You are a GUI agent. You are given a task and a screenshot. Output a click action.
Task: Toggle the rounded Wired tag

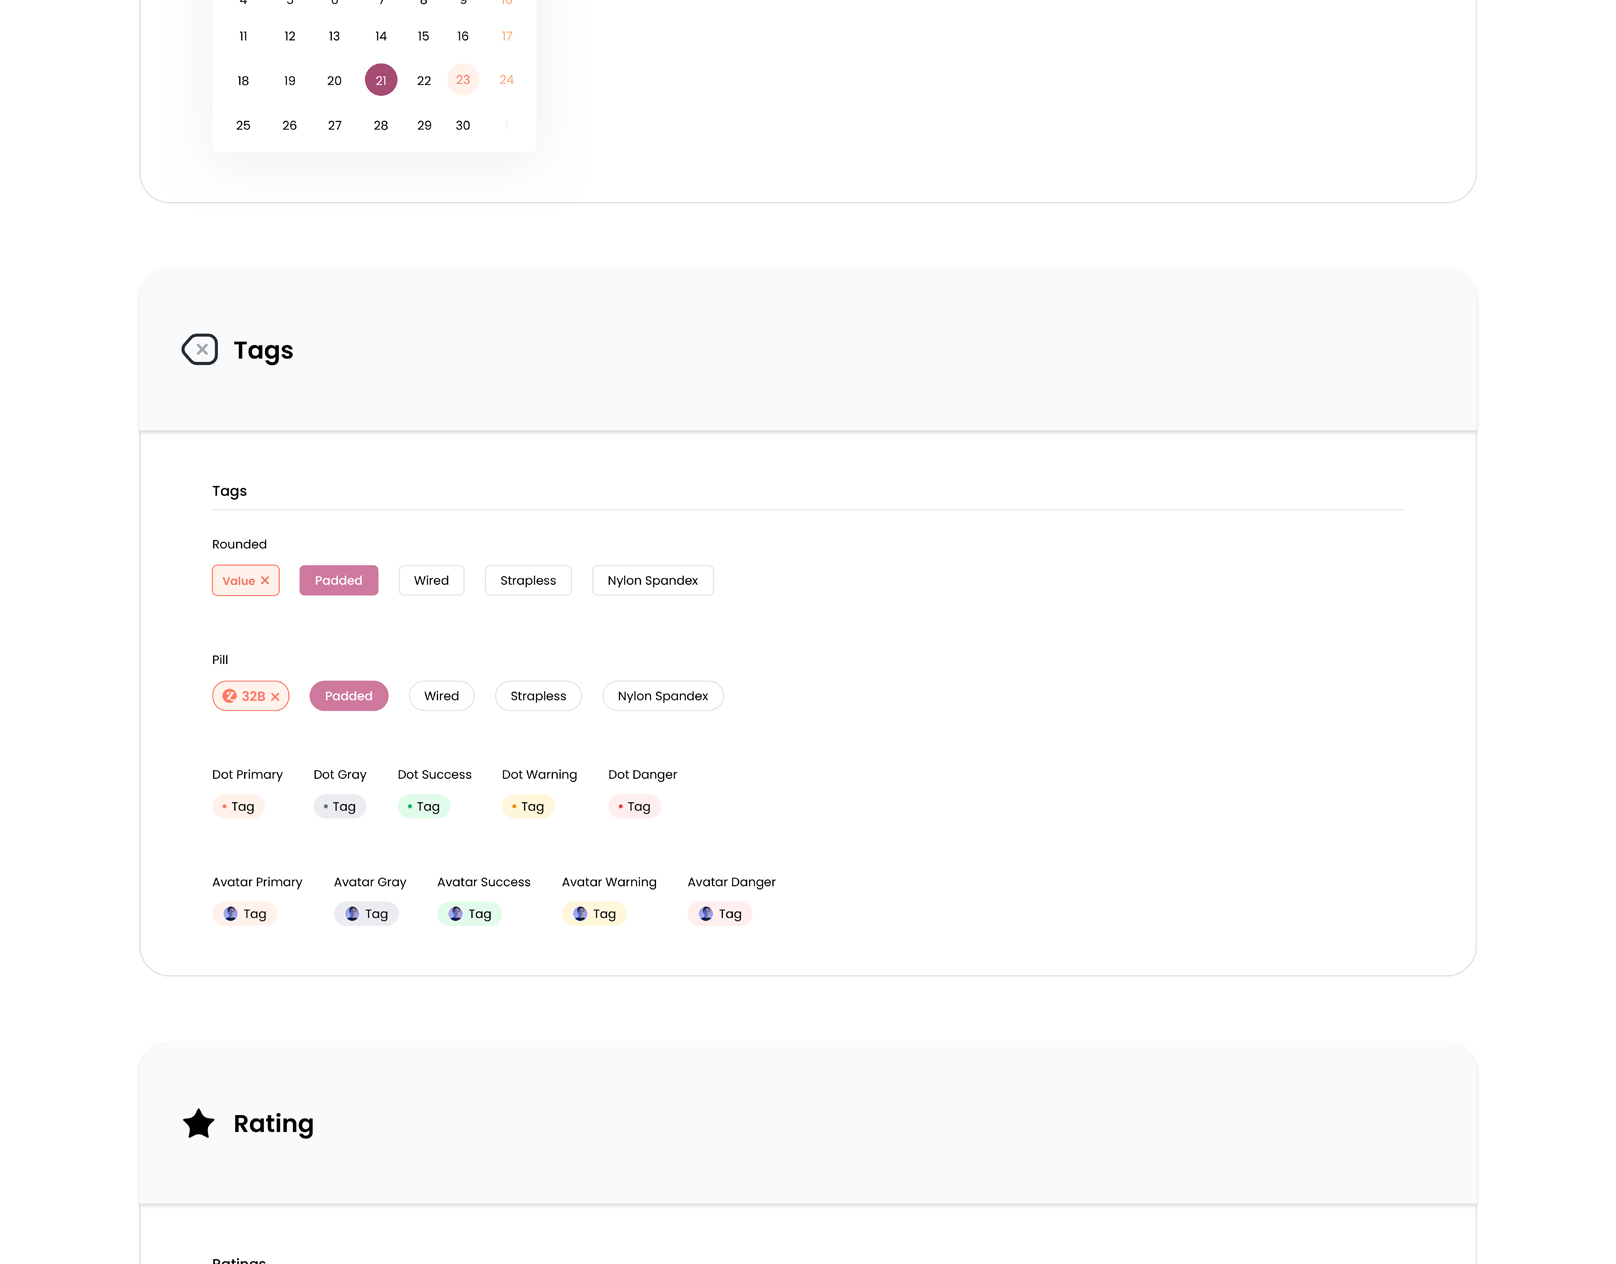point(432,581)
